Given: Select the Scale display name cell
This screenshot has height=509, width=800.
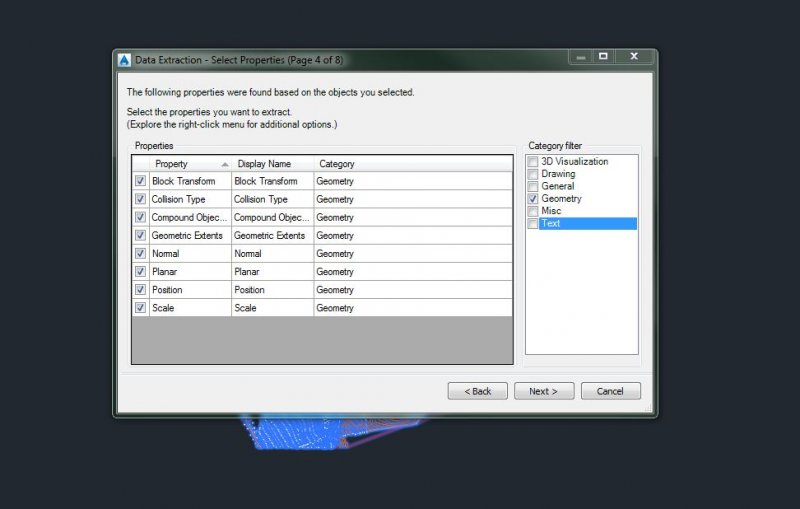Looking at the screenshot, I should [x=272, y=308].
